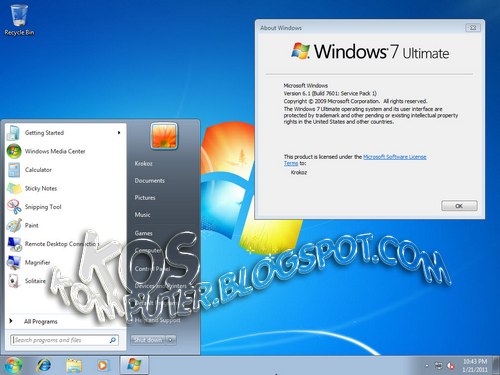The height and width of the screenshot is (375, 500).
Task: Open Pictures from Start menu
Action: point(145,198)
